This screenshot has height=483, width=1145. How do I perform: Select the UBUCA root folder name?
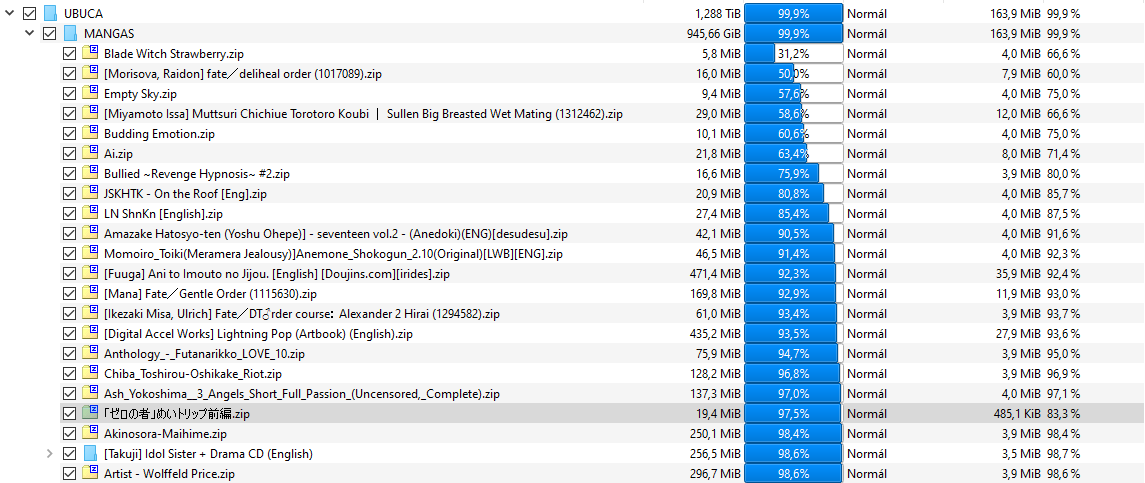(83, 14)
